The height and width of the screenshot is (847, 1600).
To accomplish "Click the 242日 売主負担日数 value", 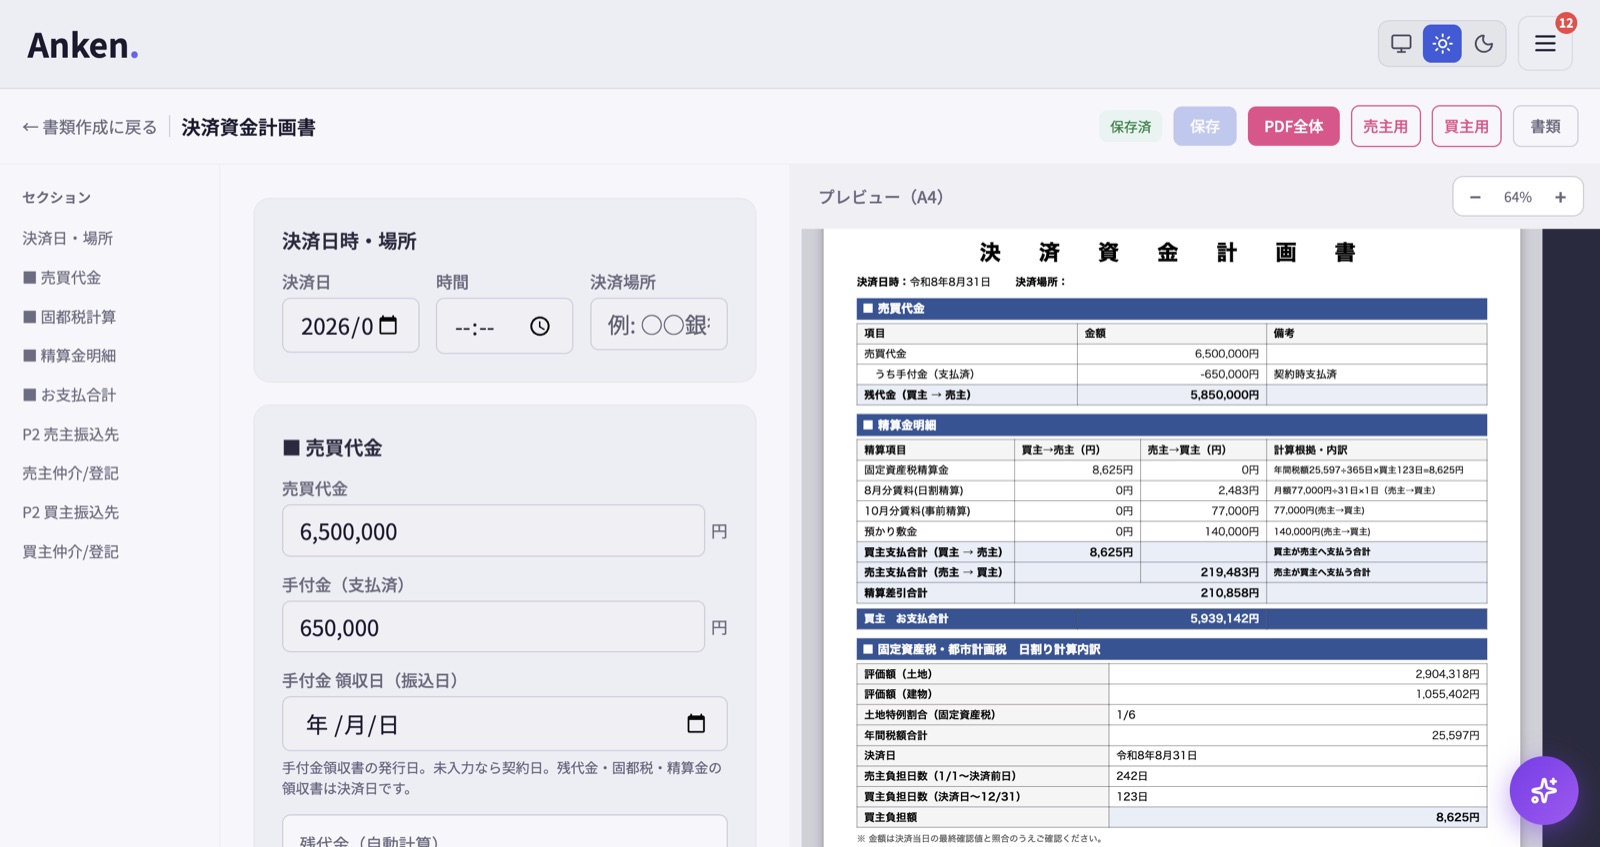I will click(x=1132, y=776).
